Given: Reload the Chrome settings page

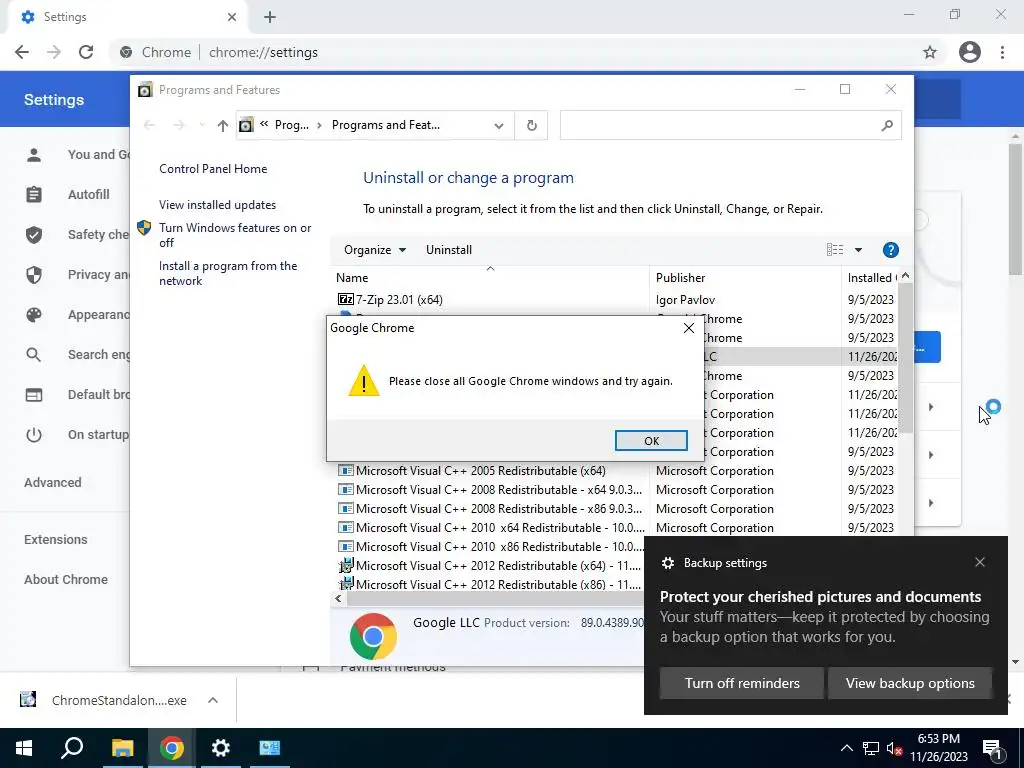Looking at the screenshot, I should (86, 52).
